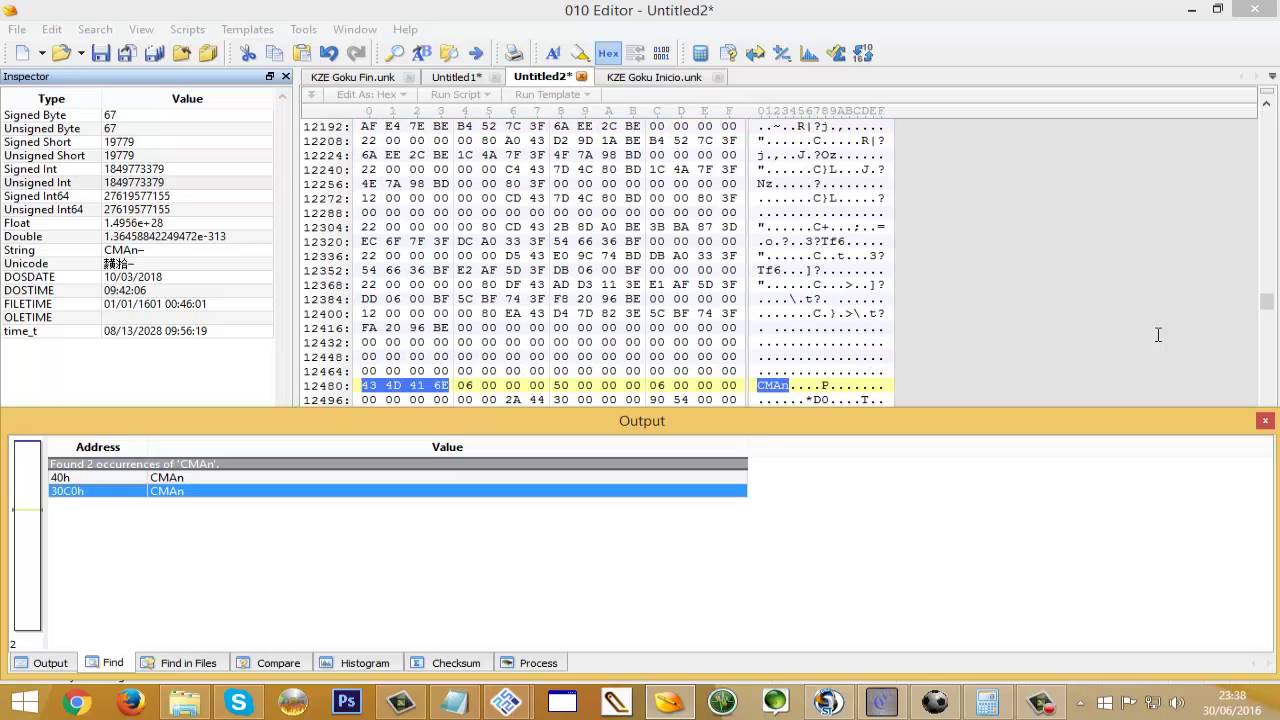
Task: Click the binary 0100 0001 view icon
Action: [x=661, y=53]
